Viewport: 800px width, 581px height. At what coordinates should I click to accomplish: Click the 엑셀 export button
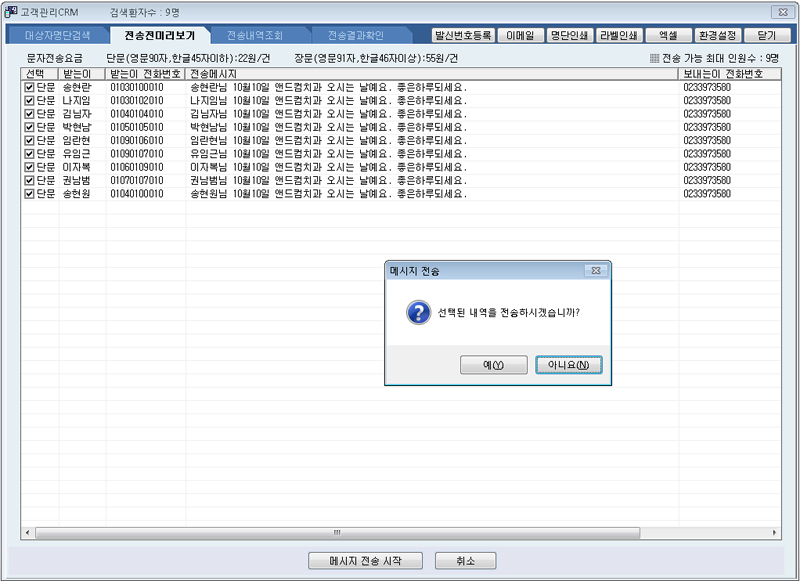pyautogui.click(x=668, y=35)
